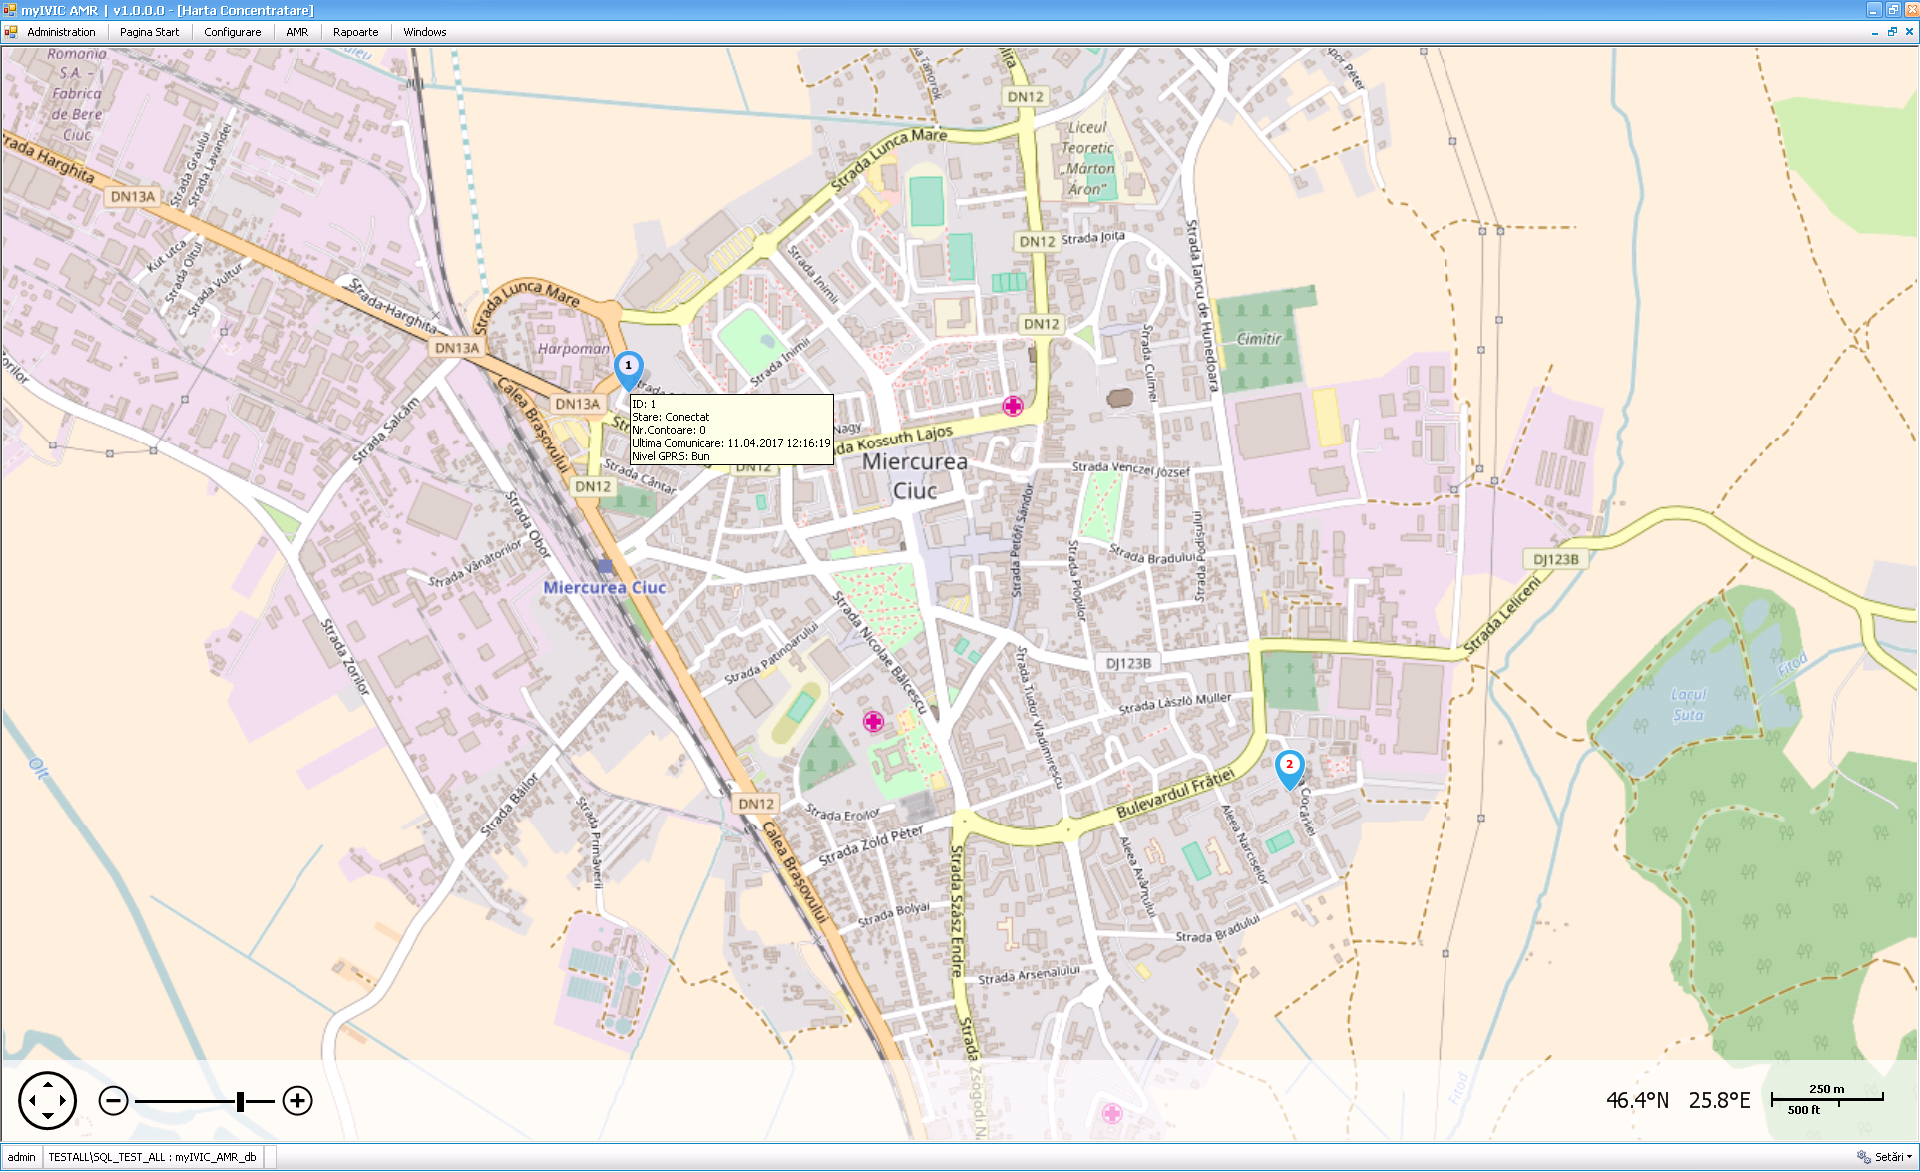Open the Pagina Start menu
Viewport: 1920px width, 1173px height.
(x=149, y=32)
